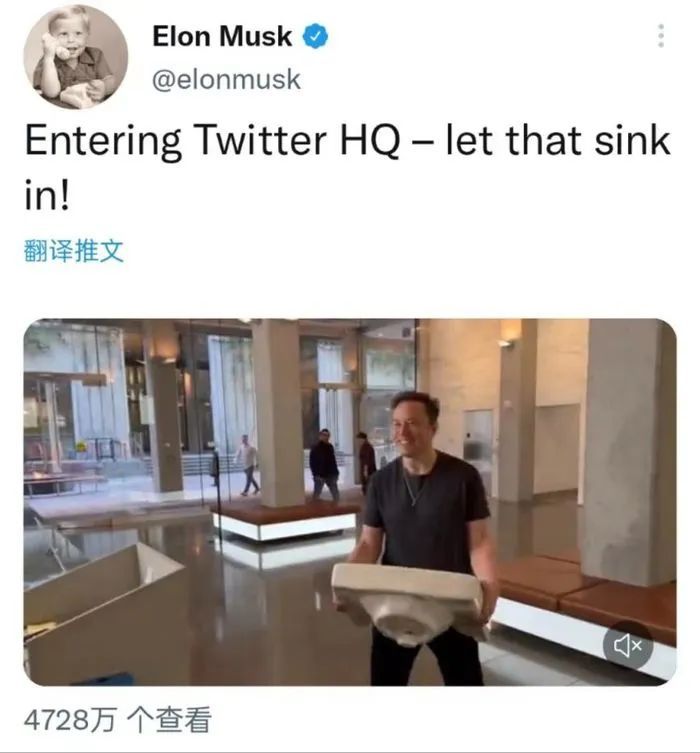700x753 pixels.
Task: Click the phrase 'let that sink' in the tweet
Action: (x=558, y=140)
